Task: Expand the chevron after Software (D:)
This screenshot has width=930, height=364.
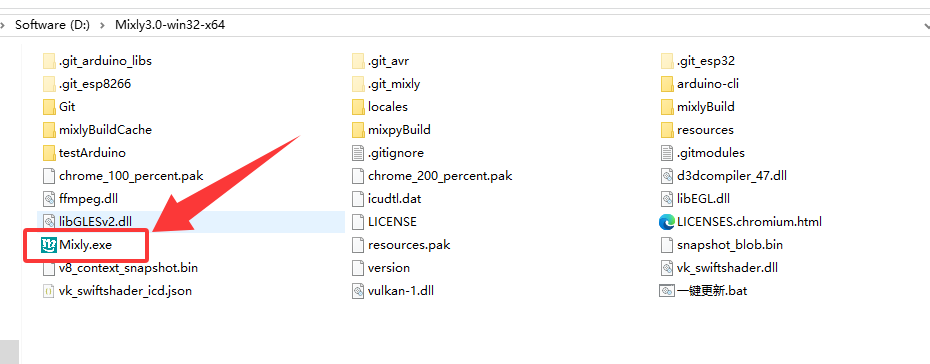Action: (x=102, y=25)
